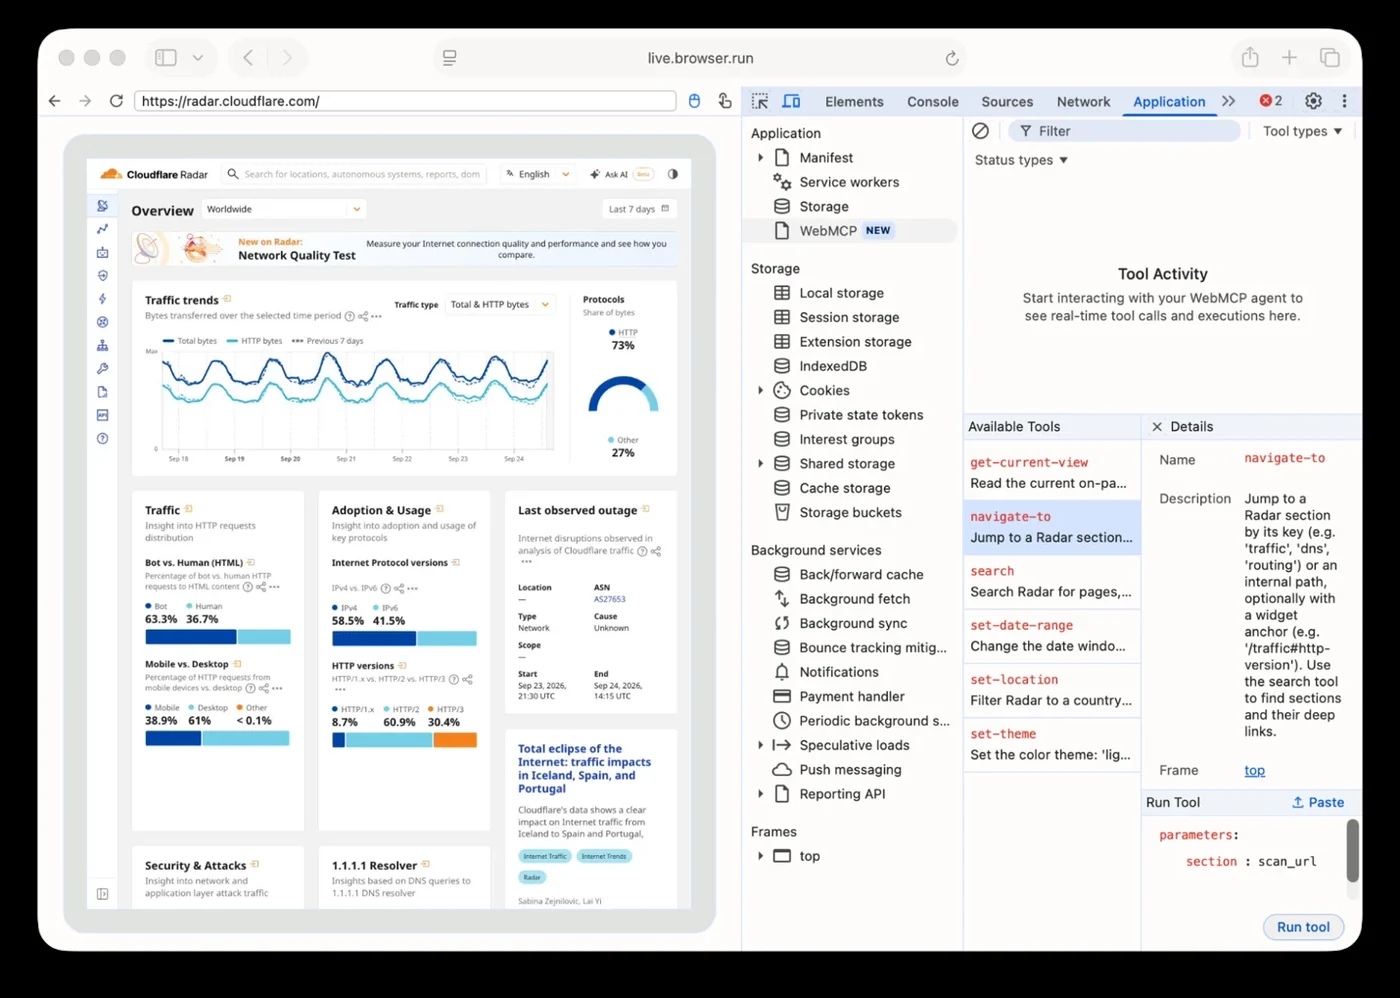Close the tool Details pane
The width and height of the screenshot is (1400, 998).
click(1157, 427)
